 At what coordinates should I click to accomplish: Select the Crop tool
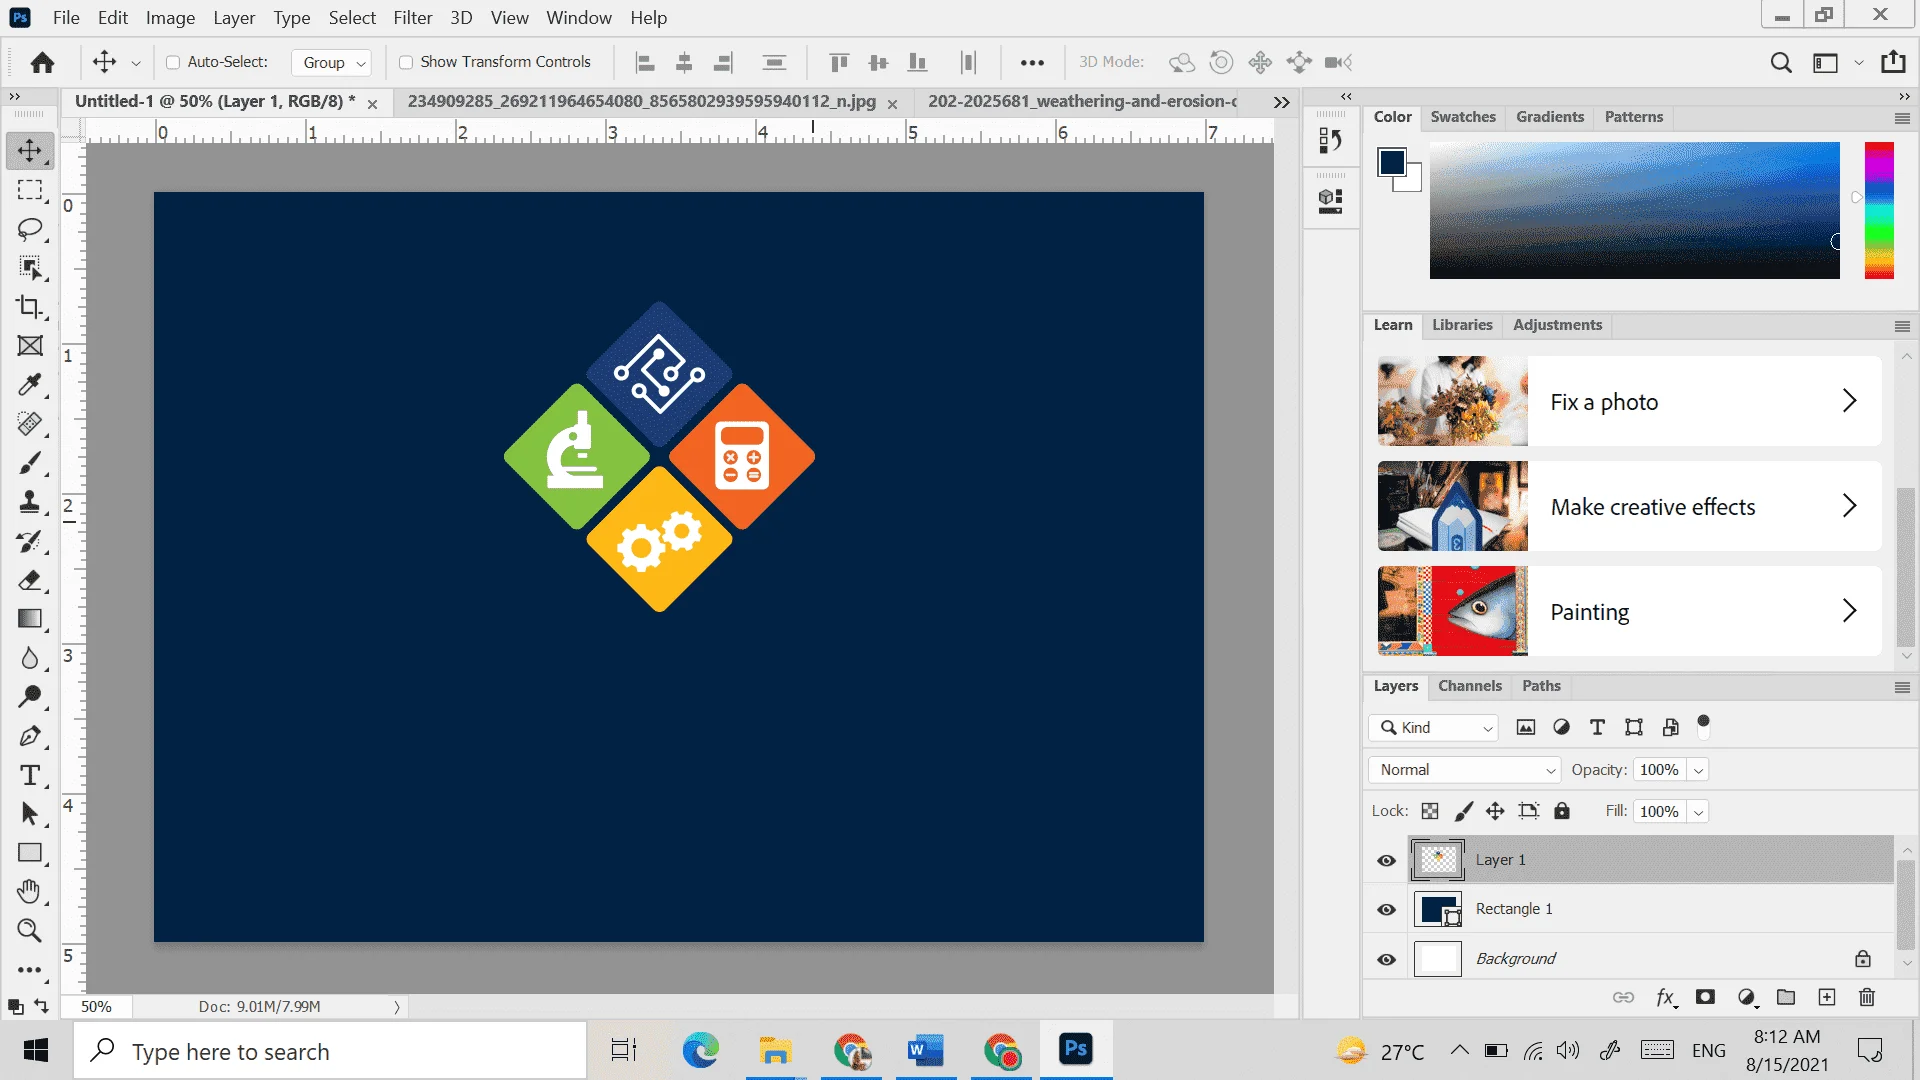[x=30, y=307]
